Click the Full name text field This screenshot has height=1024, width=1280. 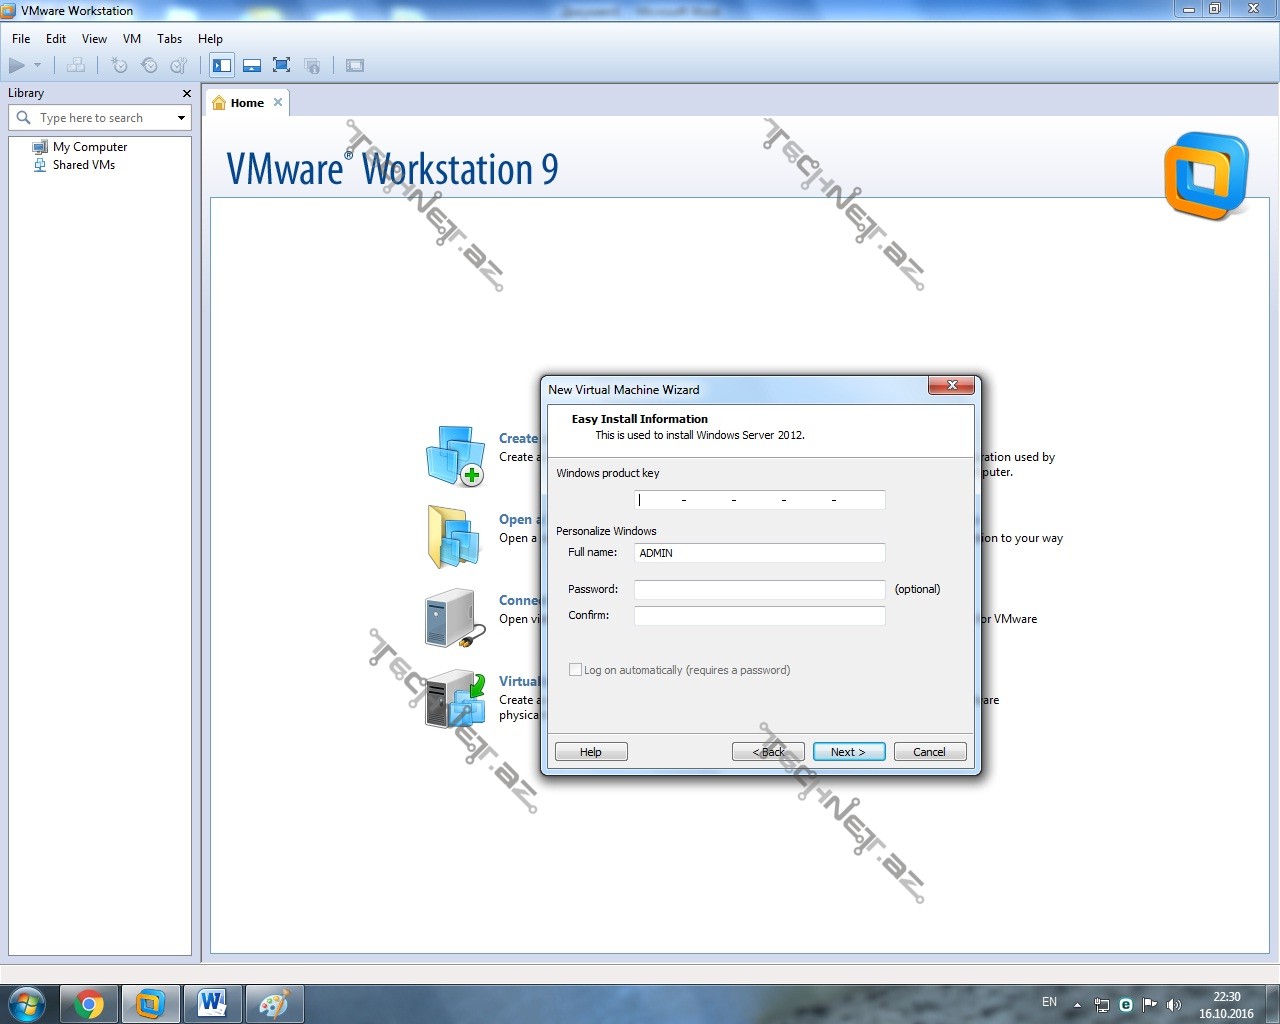click(x=759, y=553)
